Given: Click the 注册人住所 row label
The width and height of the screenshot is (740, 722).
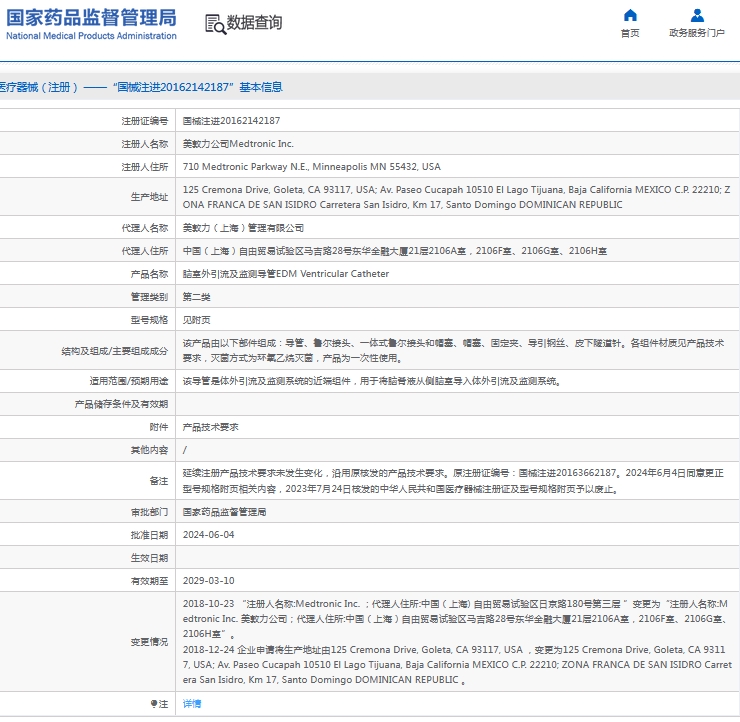Looking at the screenshot, I should tap(144, 167).
